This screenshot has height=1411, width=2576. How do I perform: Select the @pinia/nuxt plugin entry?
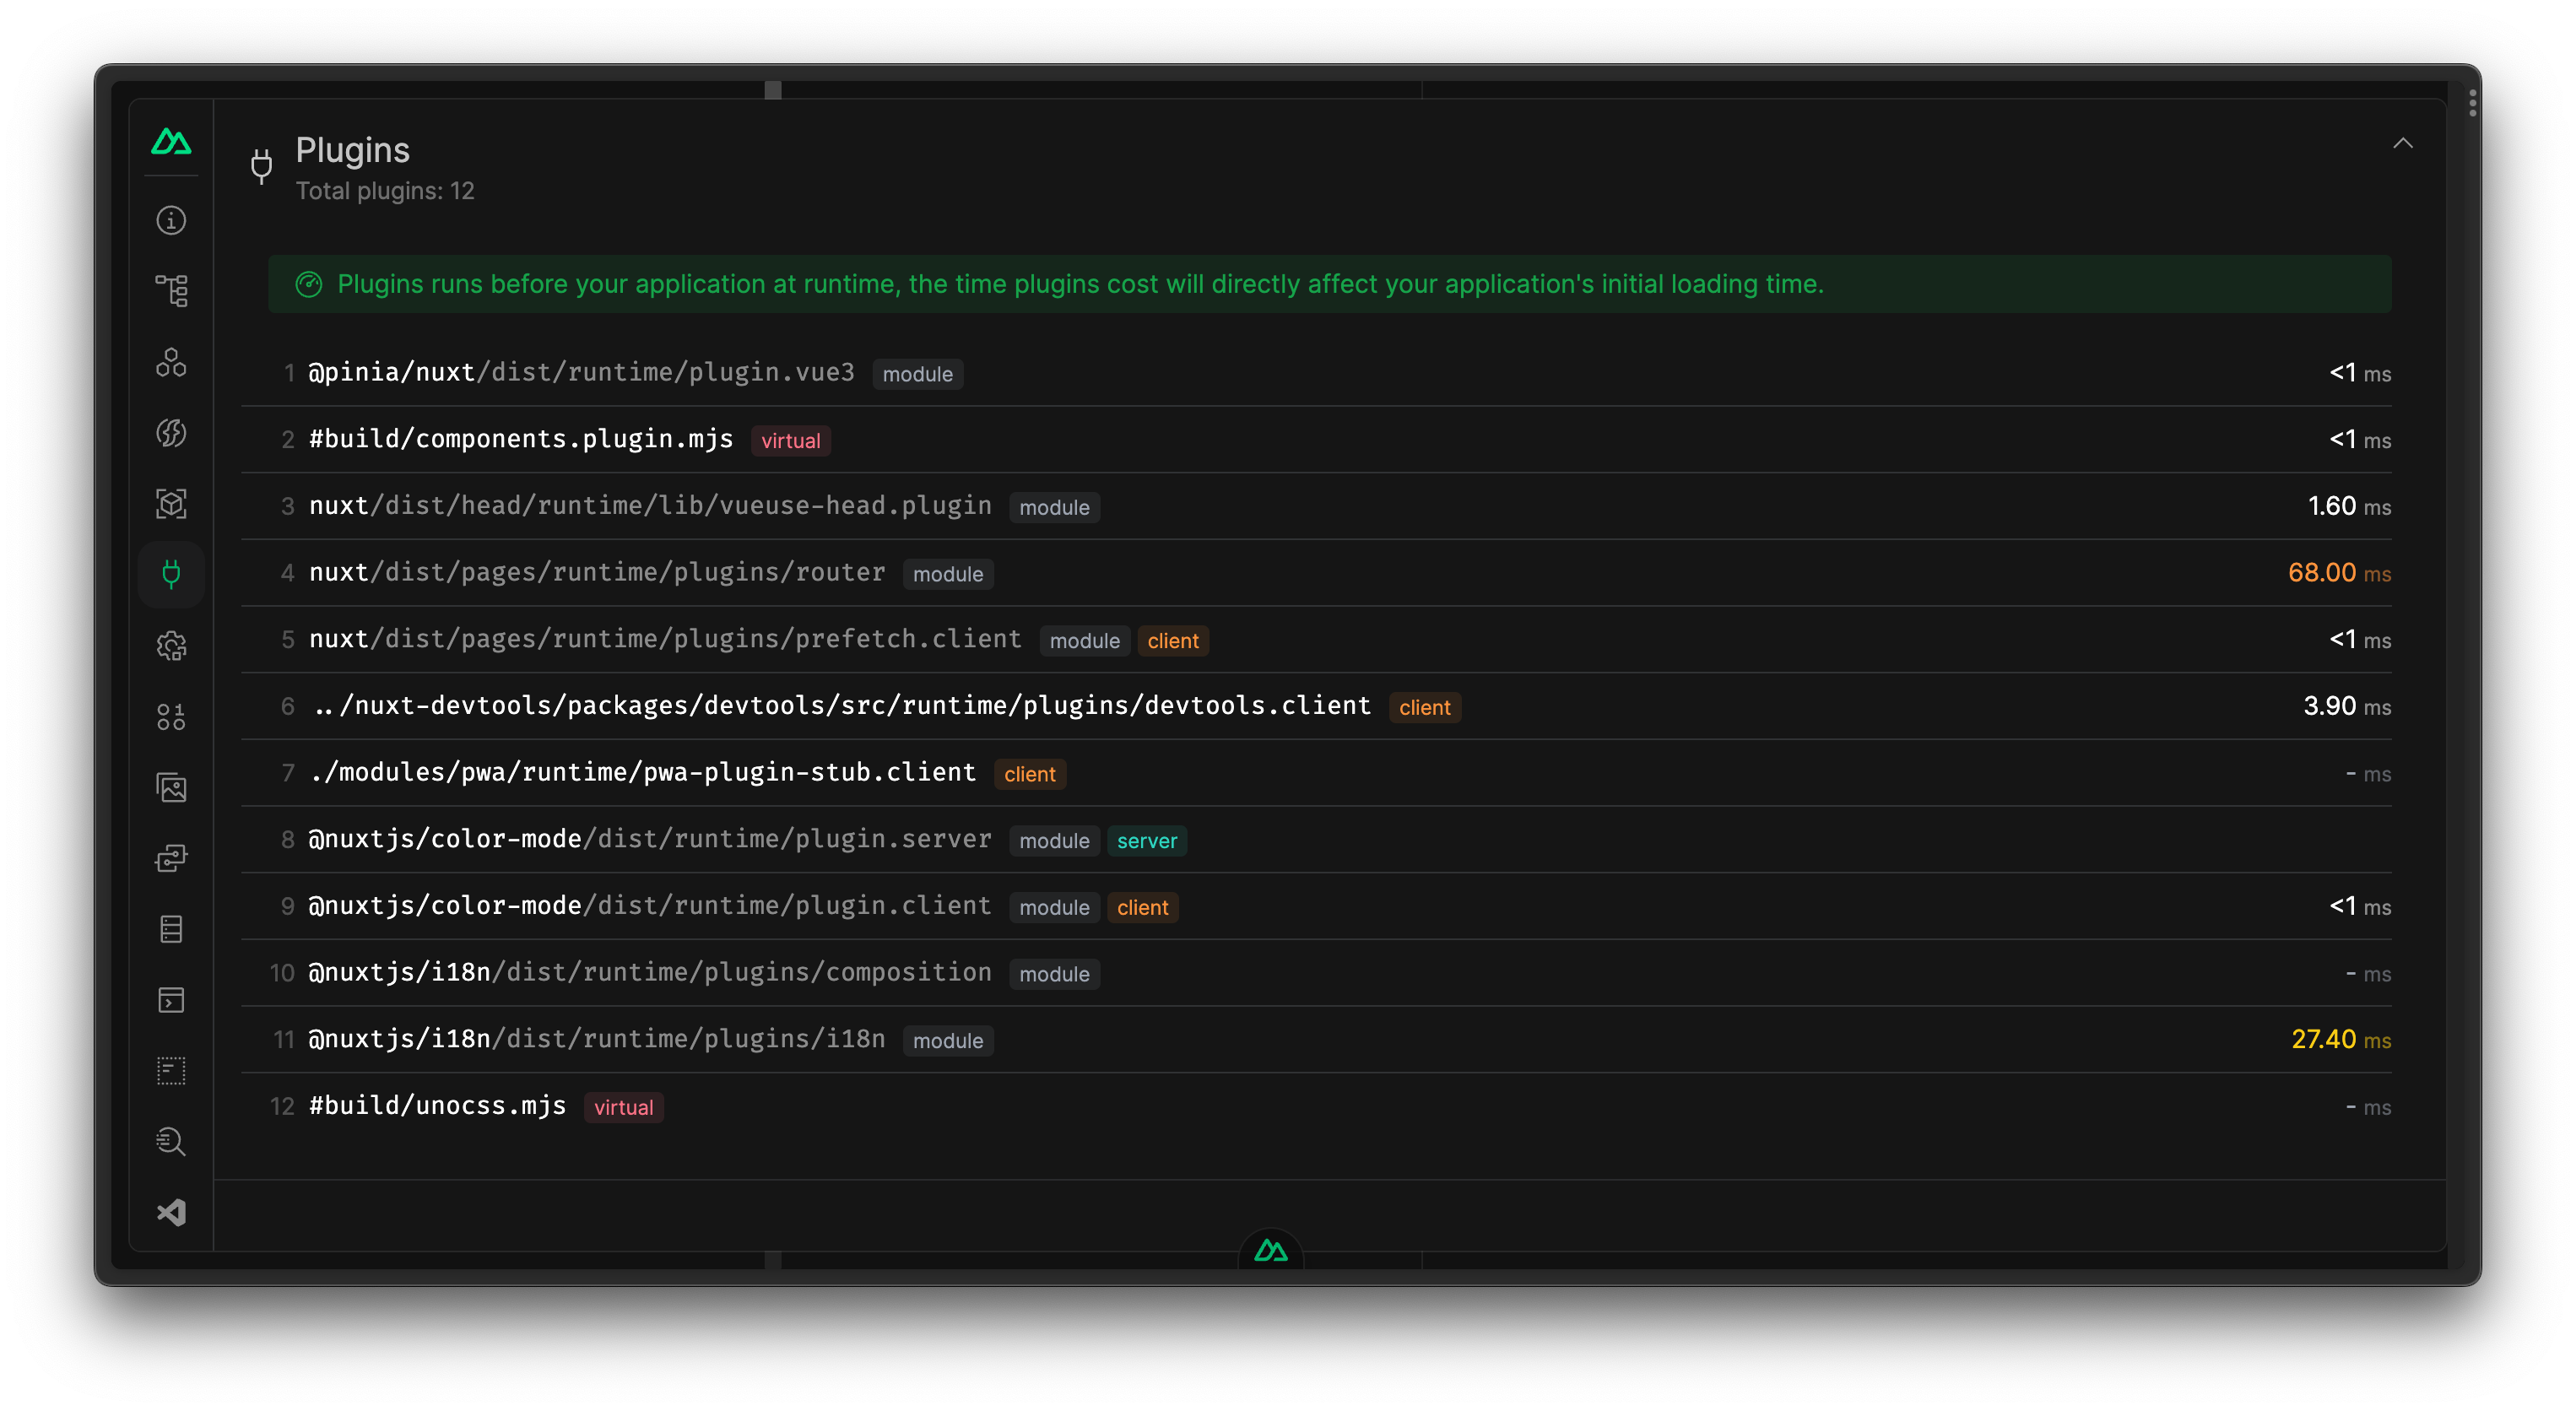(580, 371)
